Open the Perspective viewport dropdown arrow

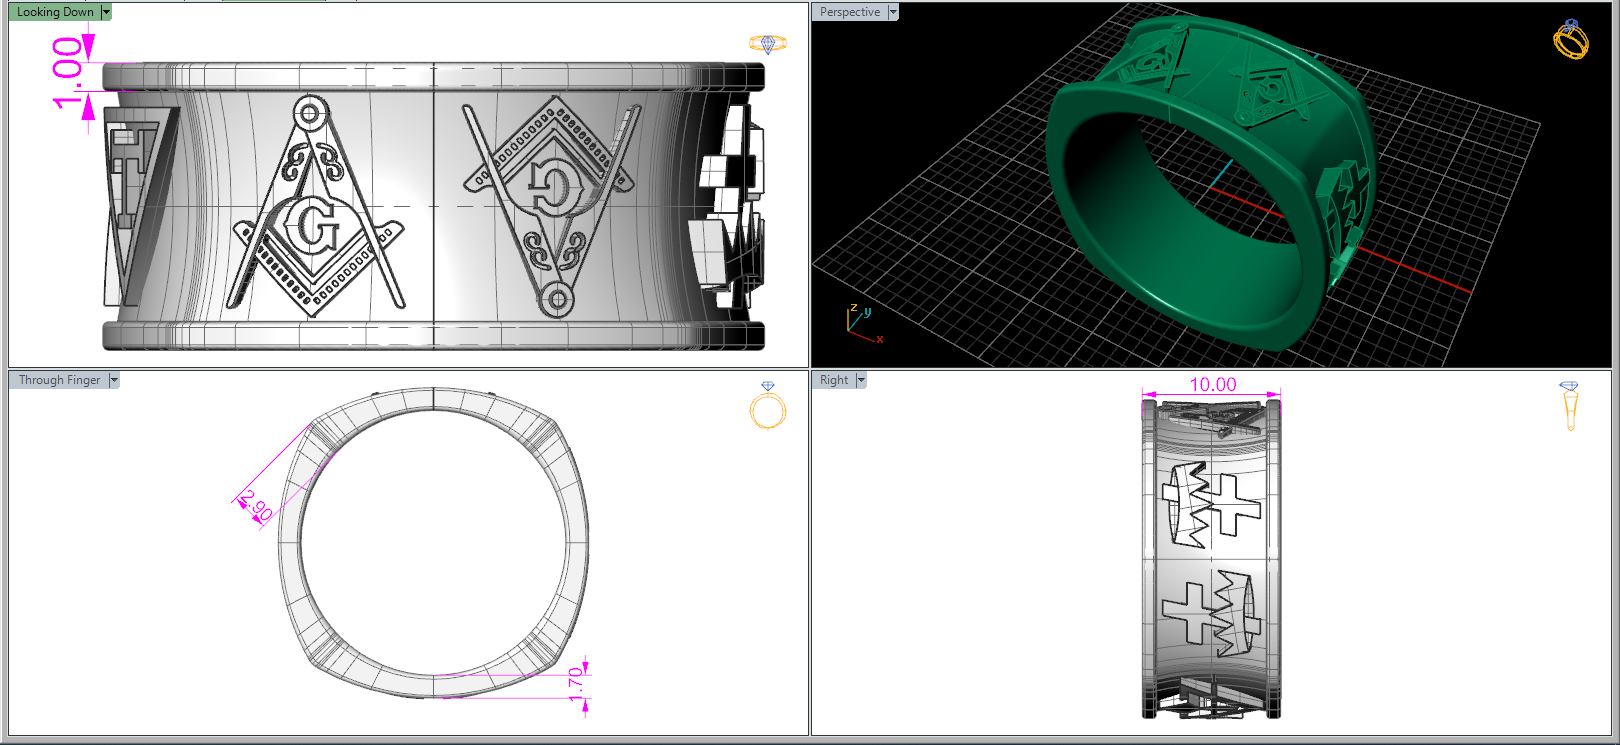pyautogui.click(x=894, y=12)
